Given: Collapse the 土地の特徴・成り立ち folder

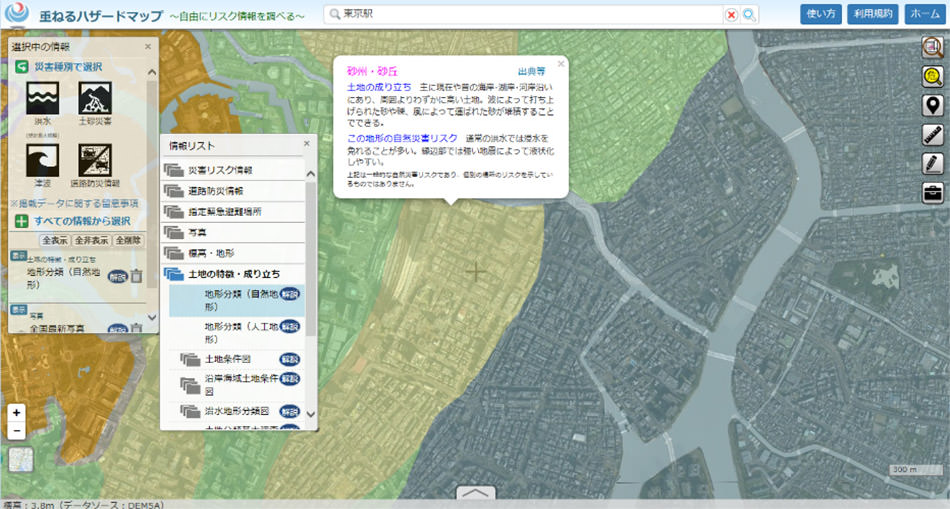Looking at the screenshot, I should [233, 273].
